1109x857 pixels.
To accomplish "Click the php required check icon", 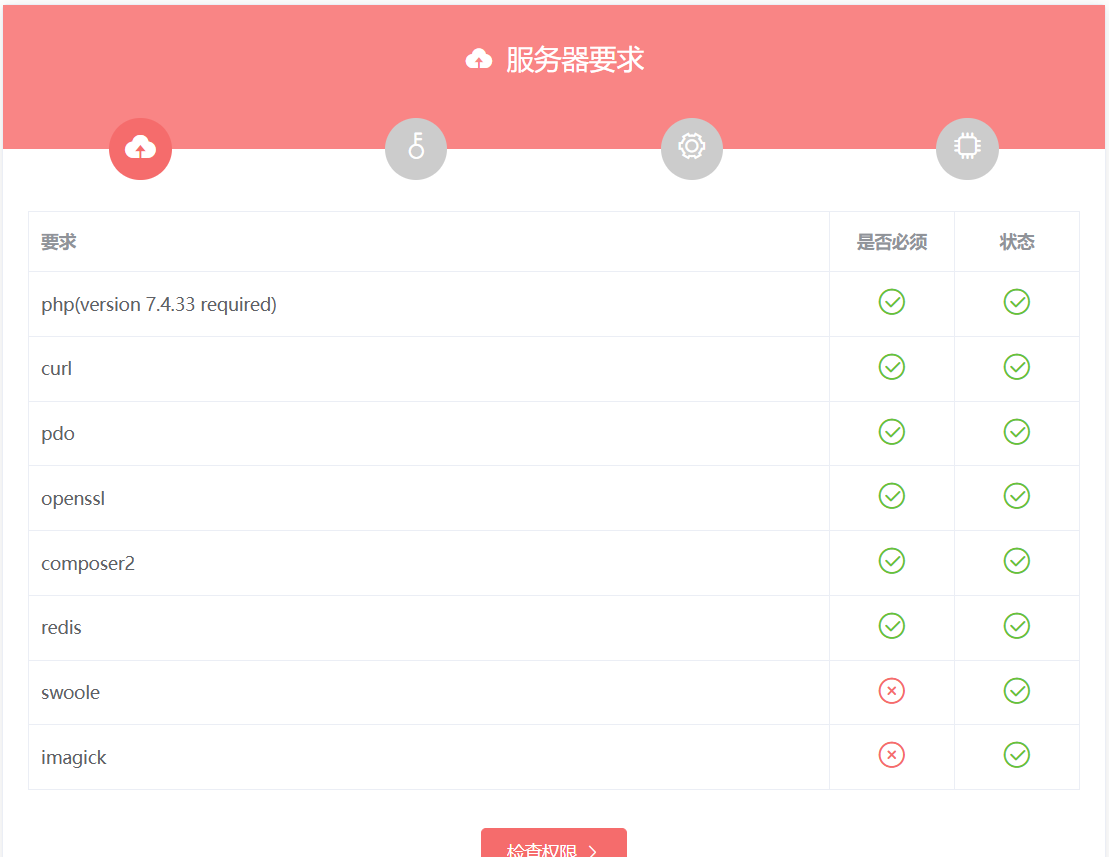I will pyautogui.click(x=891, y=302).
